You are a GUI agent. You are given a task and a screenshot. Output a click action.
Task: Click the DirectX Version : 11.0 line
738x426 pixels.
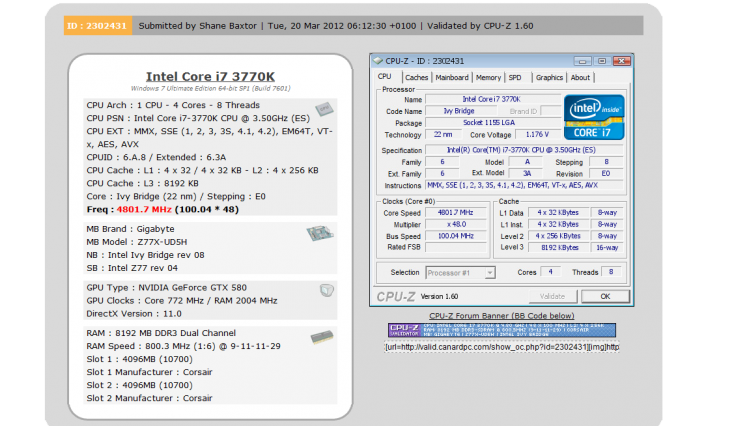point(134,313)
